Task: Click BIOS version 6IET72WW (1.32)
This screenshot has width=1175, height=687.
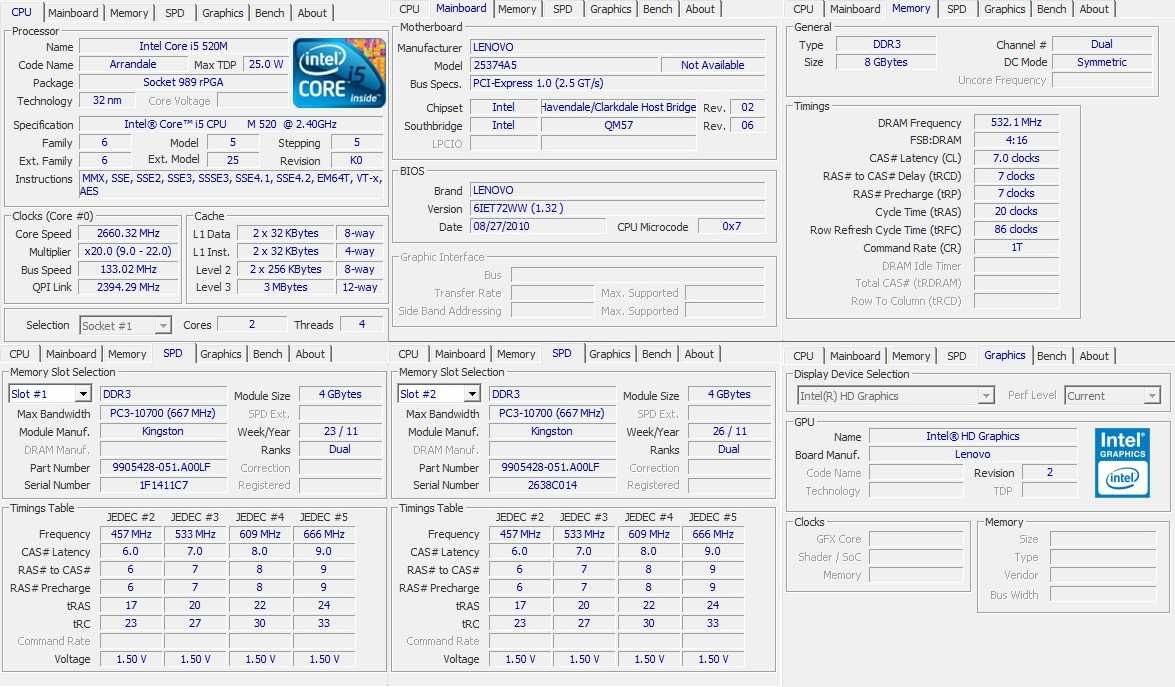Action: 617,208
